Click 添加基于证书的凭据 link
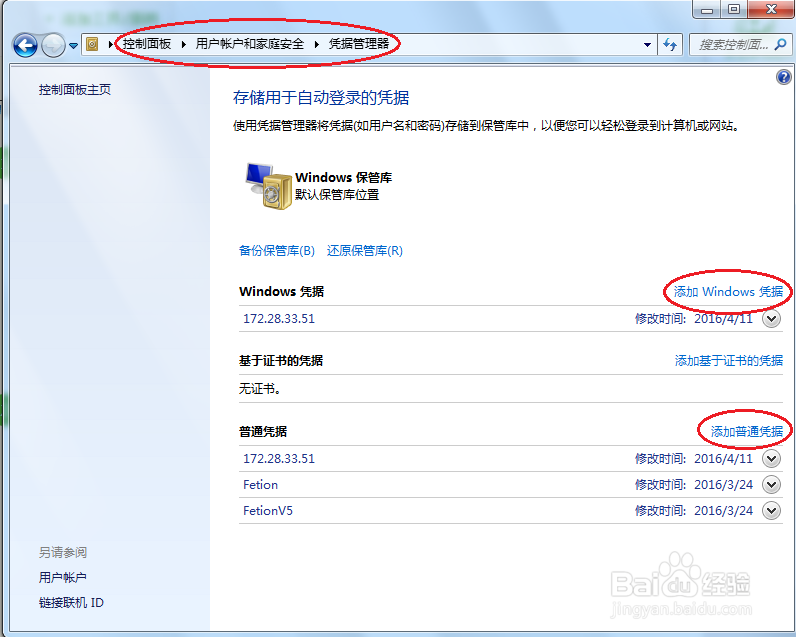This screenshot has width=796, height=637. click(x=728, y=361)
